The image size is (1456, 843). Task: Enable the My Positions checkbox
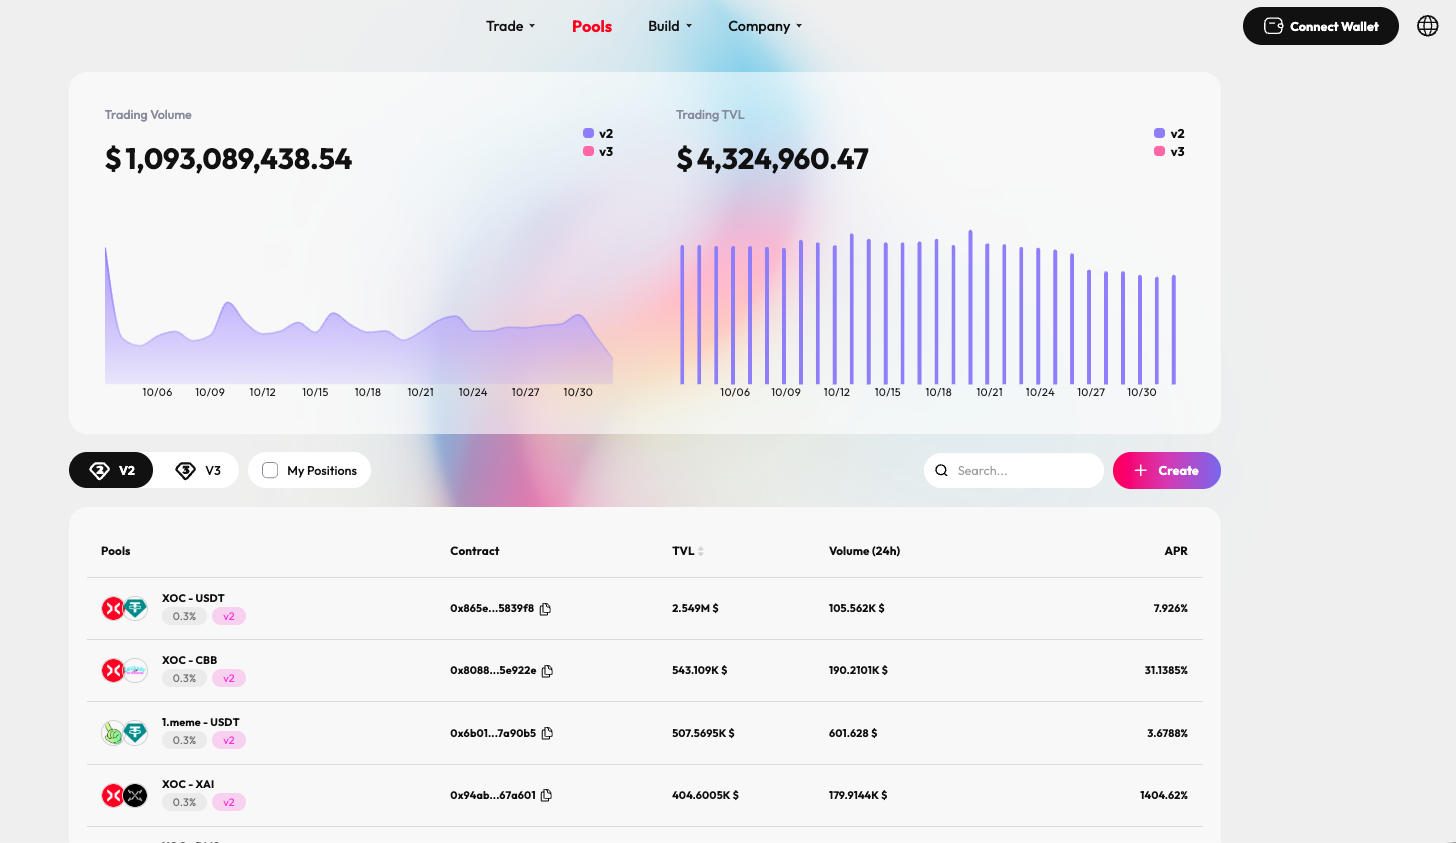coord(270,470)
